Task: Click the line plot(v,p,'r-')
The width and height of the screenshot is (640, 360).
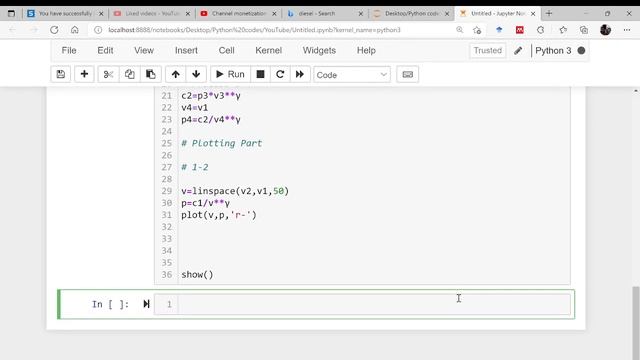Action: click(x=219, y=215)
